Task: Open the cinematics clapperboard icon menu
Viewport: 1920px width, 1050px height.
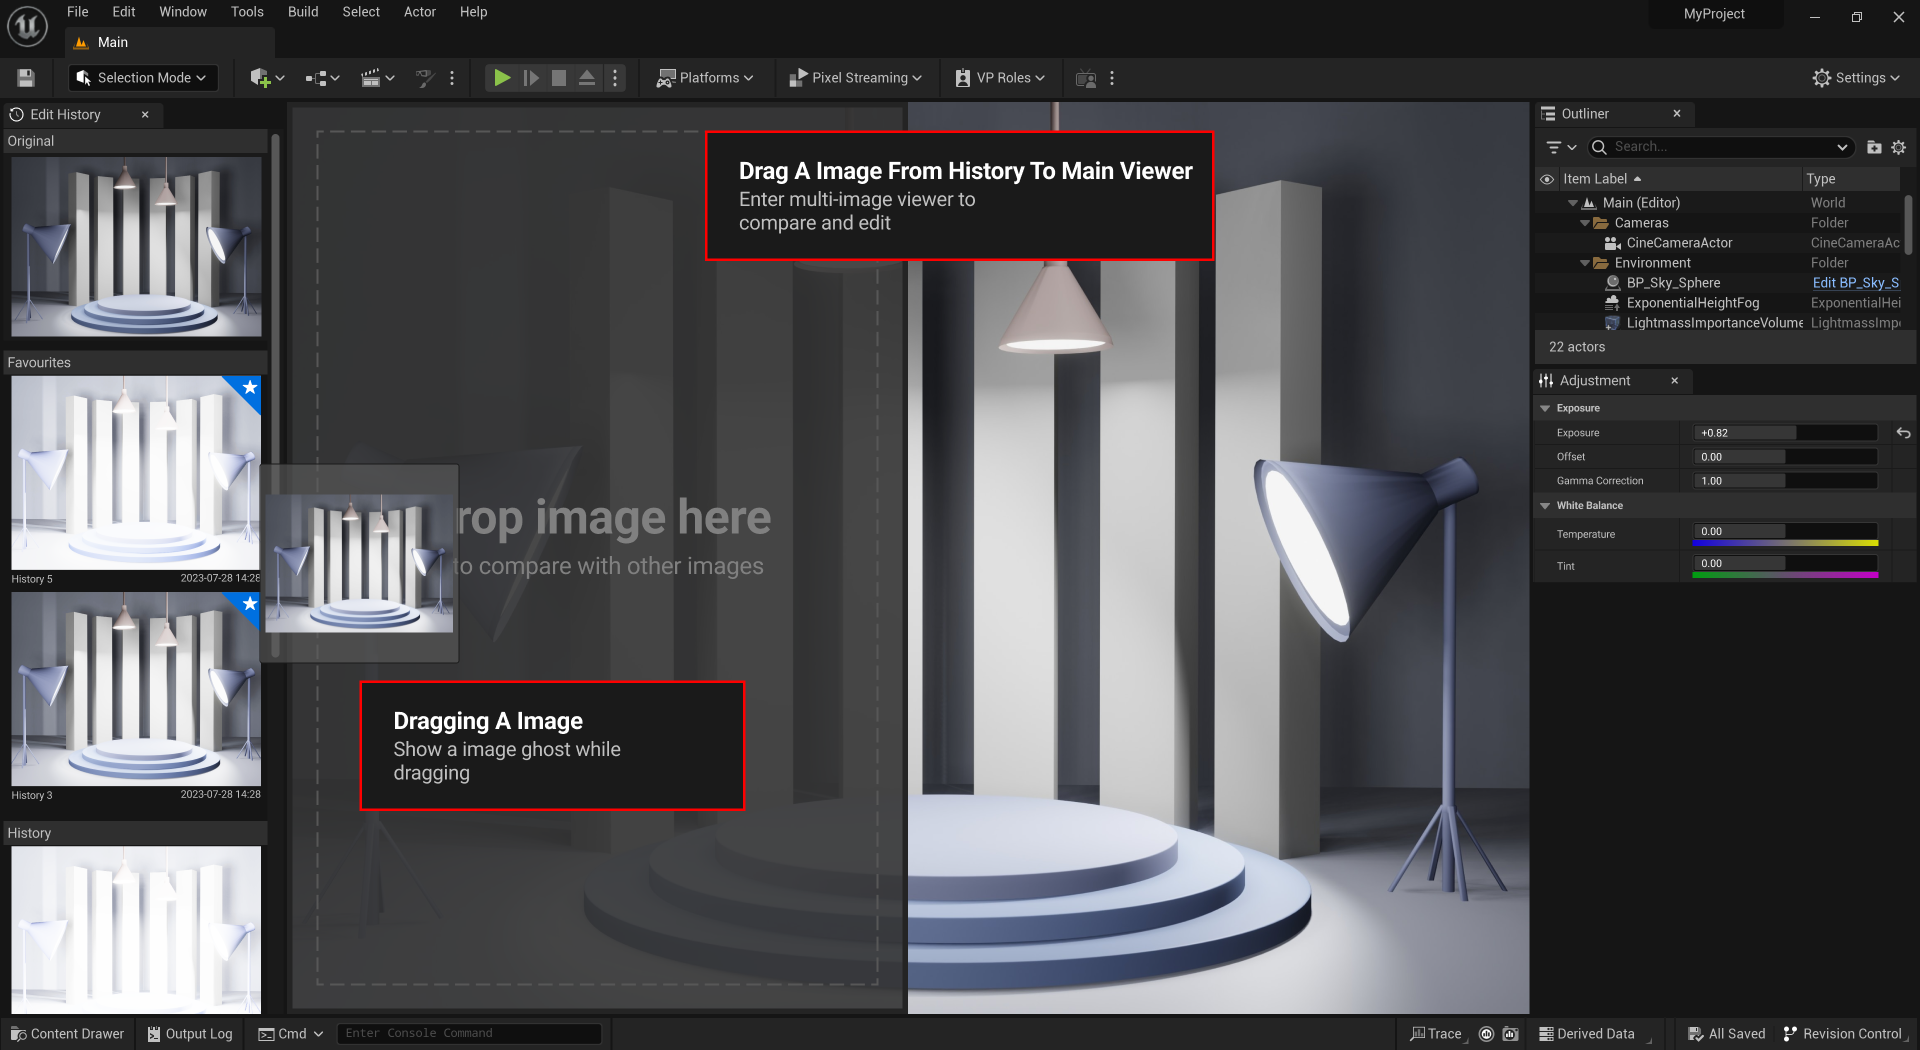Action: [x=377, y=78]
